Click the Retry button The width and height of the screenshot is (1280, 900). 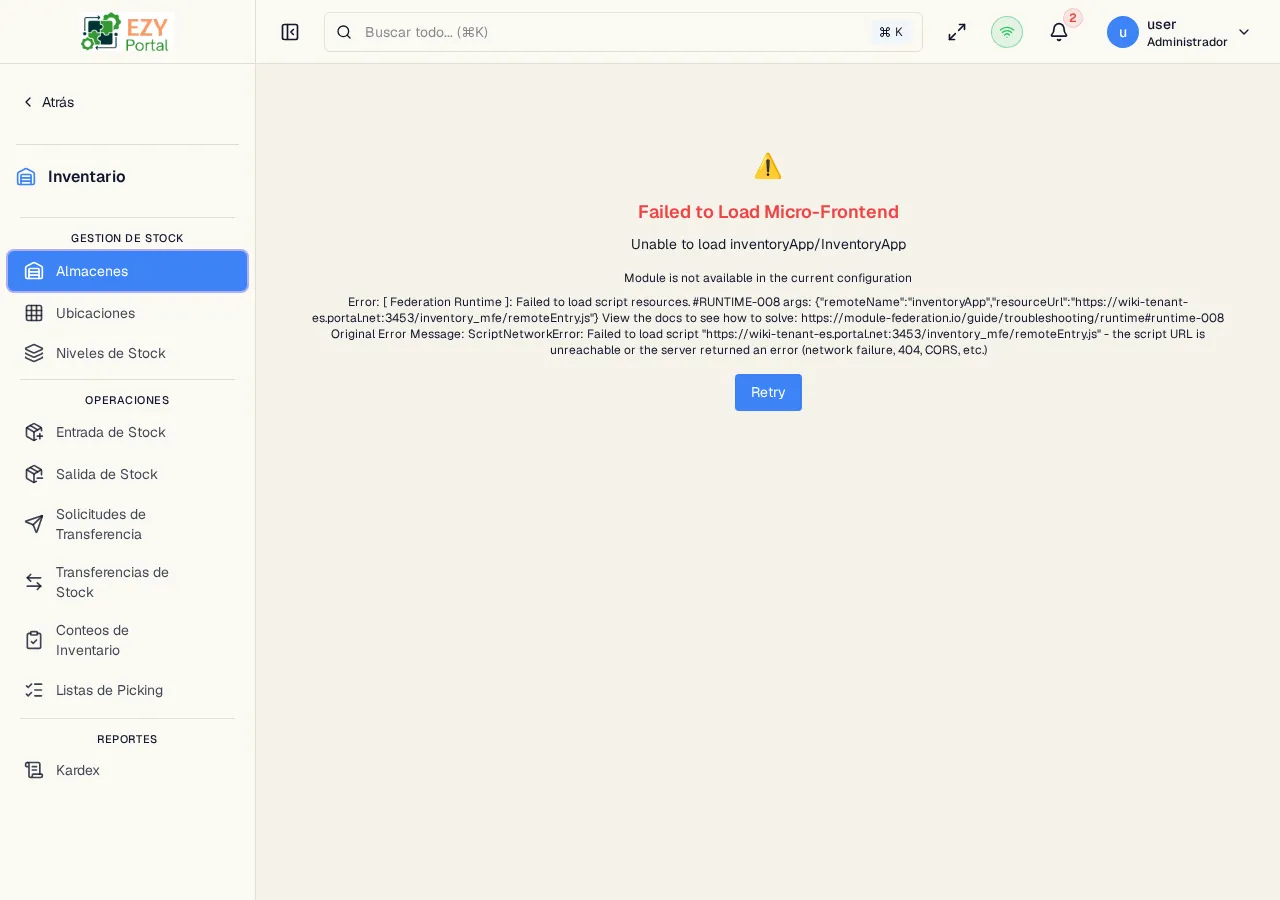click(768, 392)
